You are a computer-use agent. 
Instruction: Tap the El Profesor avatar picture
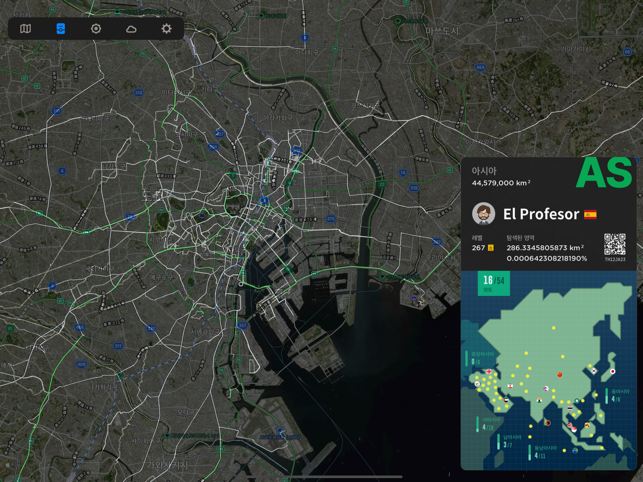coord(483,214)
